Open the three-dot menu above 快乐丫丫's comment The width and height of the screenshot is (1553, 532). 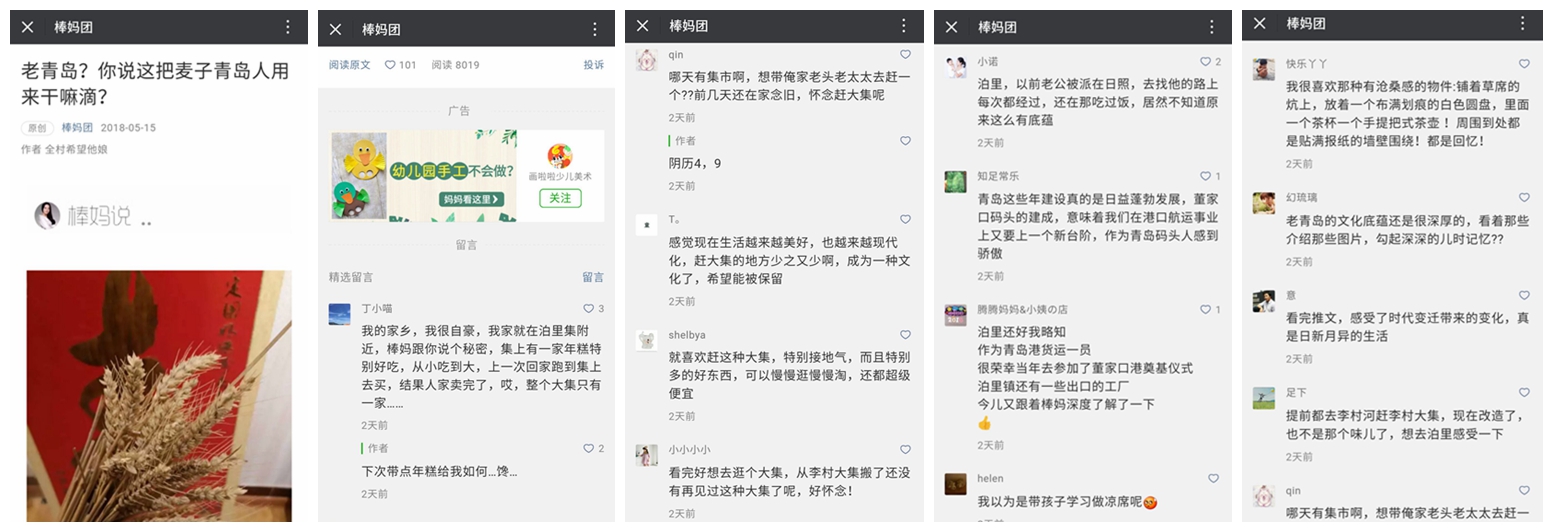point(1523,23)
